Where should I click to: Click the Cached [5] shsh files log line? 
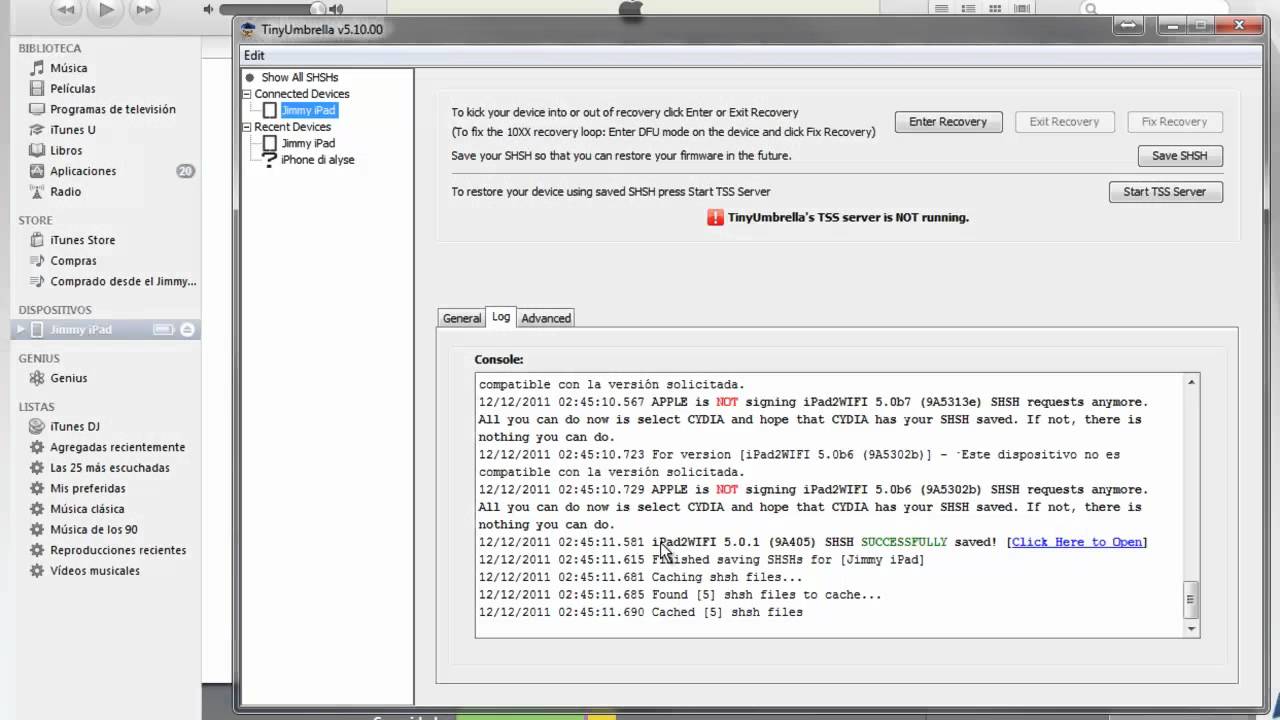click(x=640, y=612)
